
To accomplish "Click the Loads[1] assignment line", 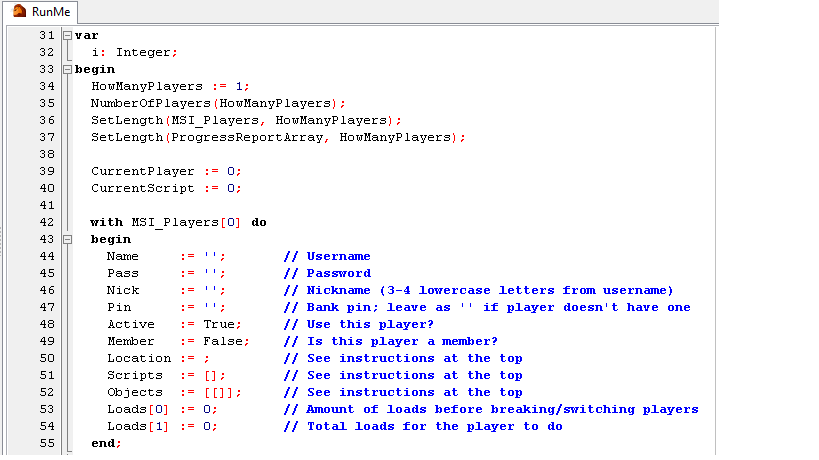I will click(x=160, y=426).
